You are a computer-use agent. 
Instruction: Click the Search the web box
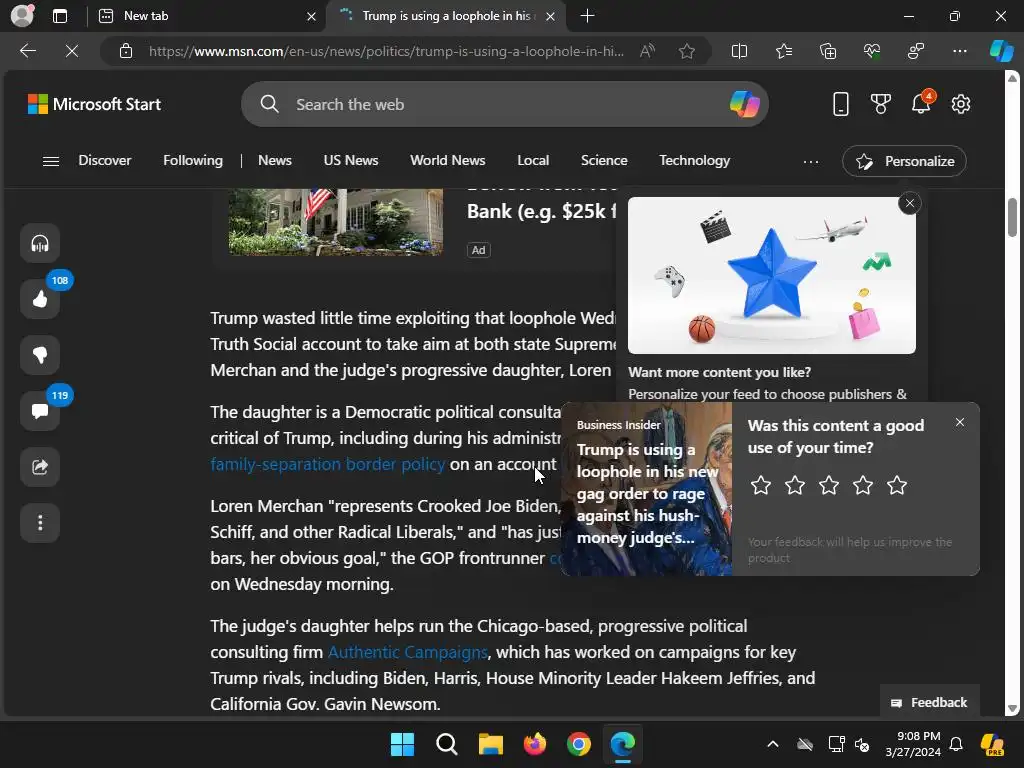point(505,104)
